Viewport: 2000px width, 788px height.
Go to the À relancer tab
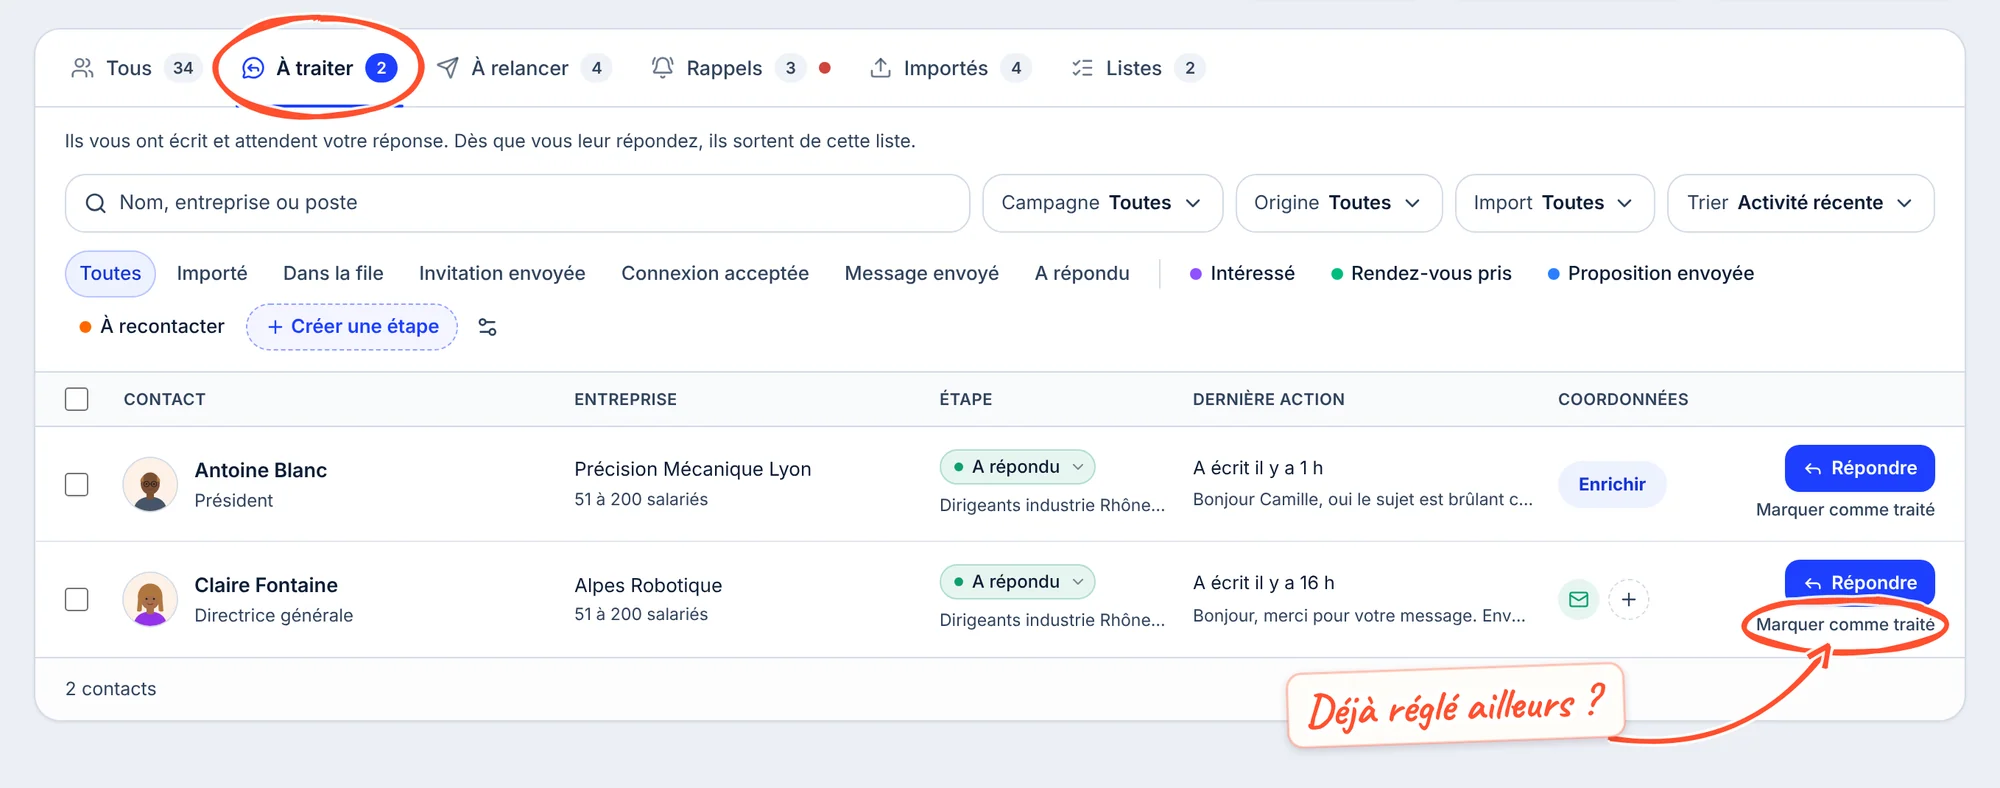[x=524, y=68]
